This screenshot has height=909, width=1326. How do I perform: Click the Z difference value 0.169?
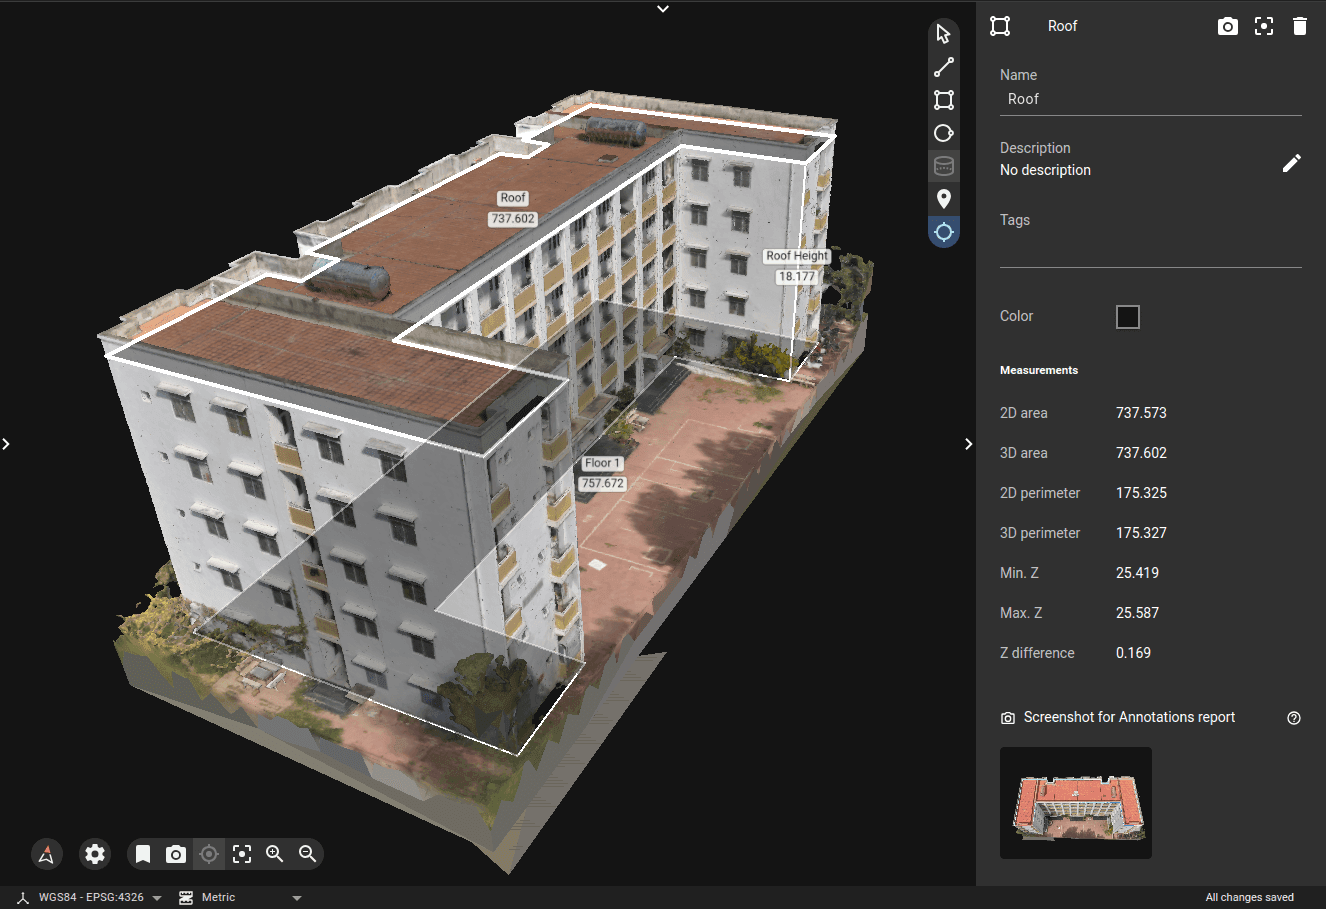(x=1133, y=653)
